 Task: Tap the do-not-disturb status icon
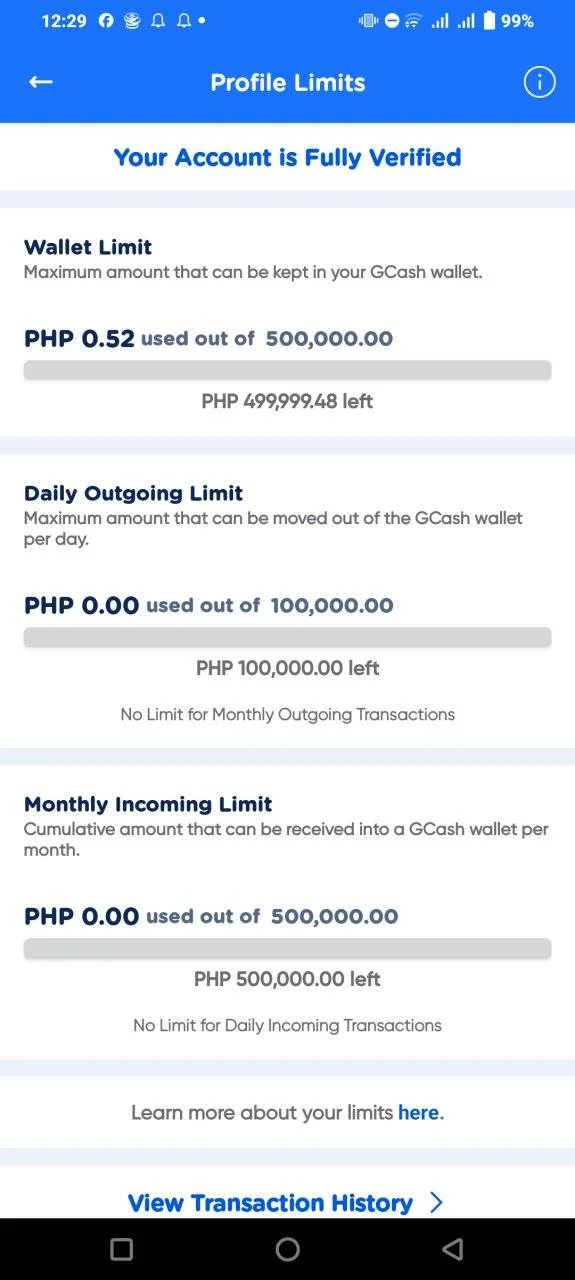(392, 21)
